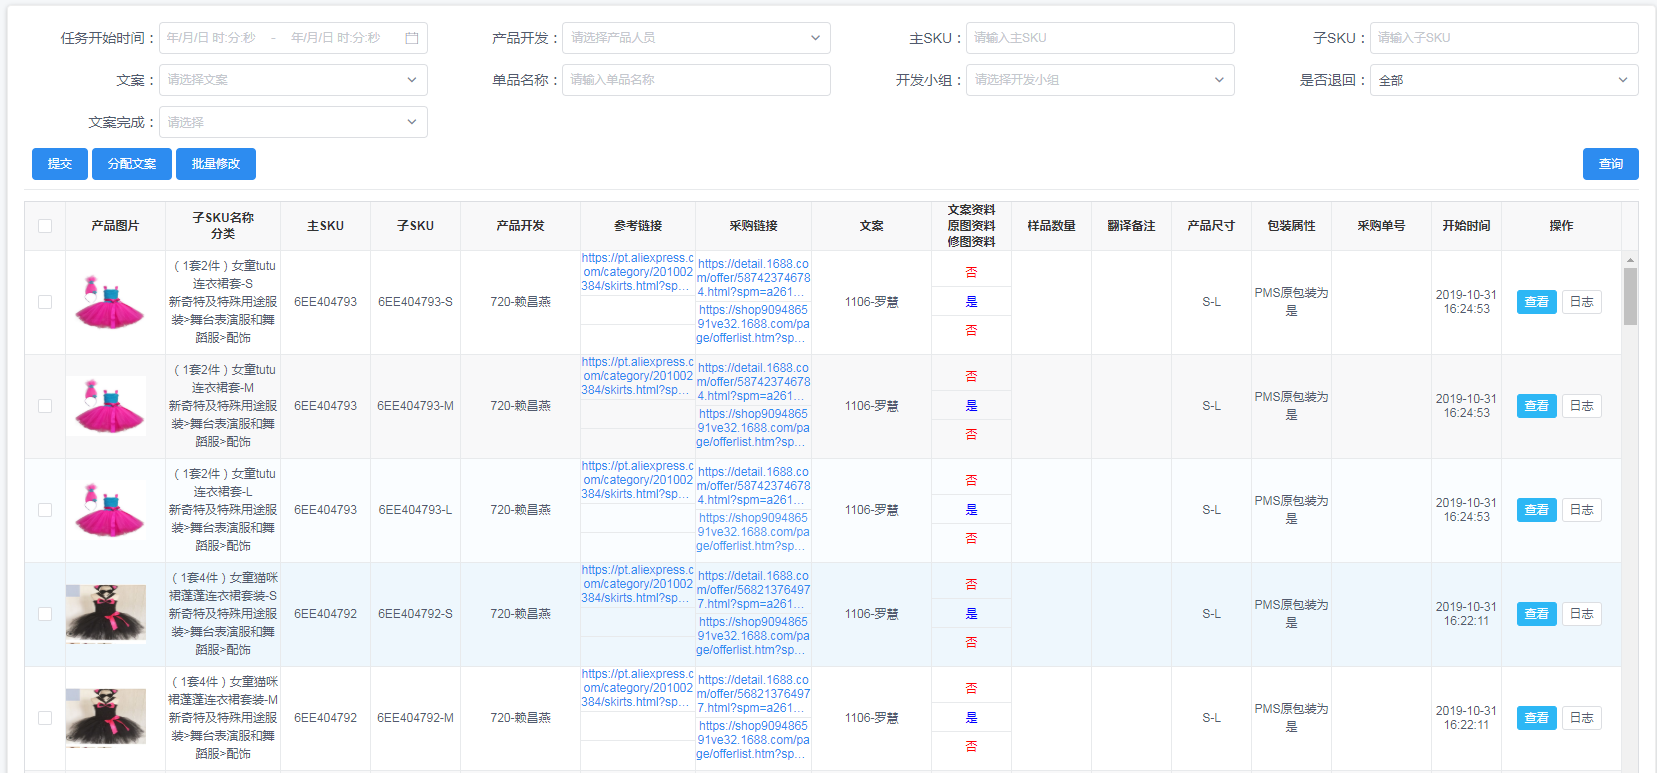1657x773 pixels.
Task: Open the 产品开发 dropdown
Action: pos(696,38)
